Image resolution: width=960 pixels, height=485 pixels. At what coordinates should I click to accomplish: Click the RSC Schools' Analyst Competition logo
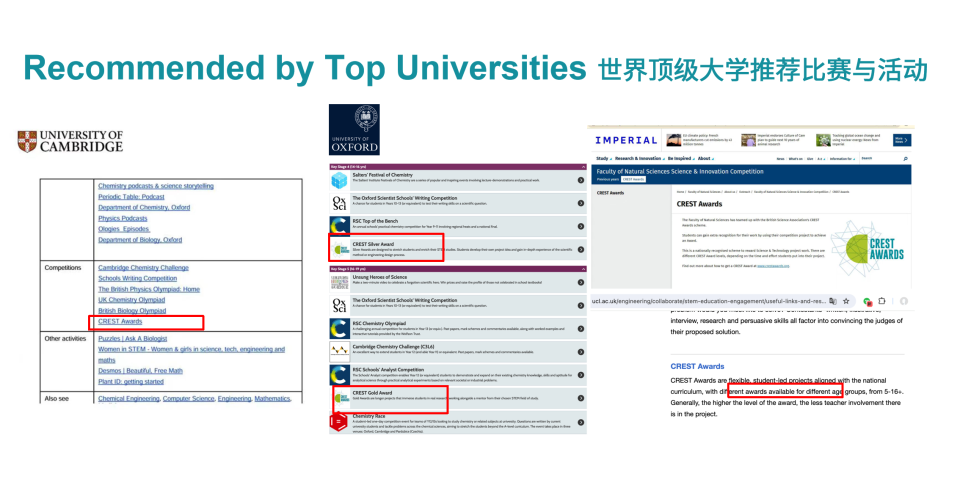[x=339, y=375]
